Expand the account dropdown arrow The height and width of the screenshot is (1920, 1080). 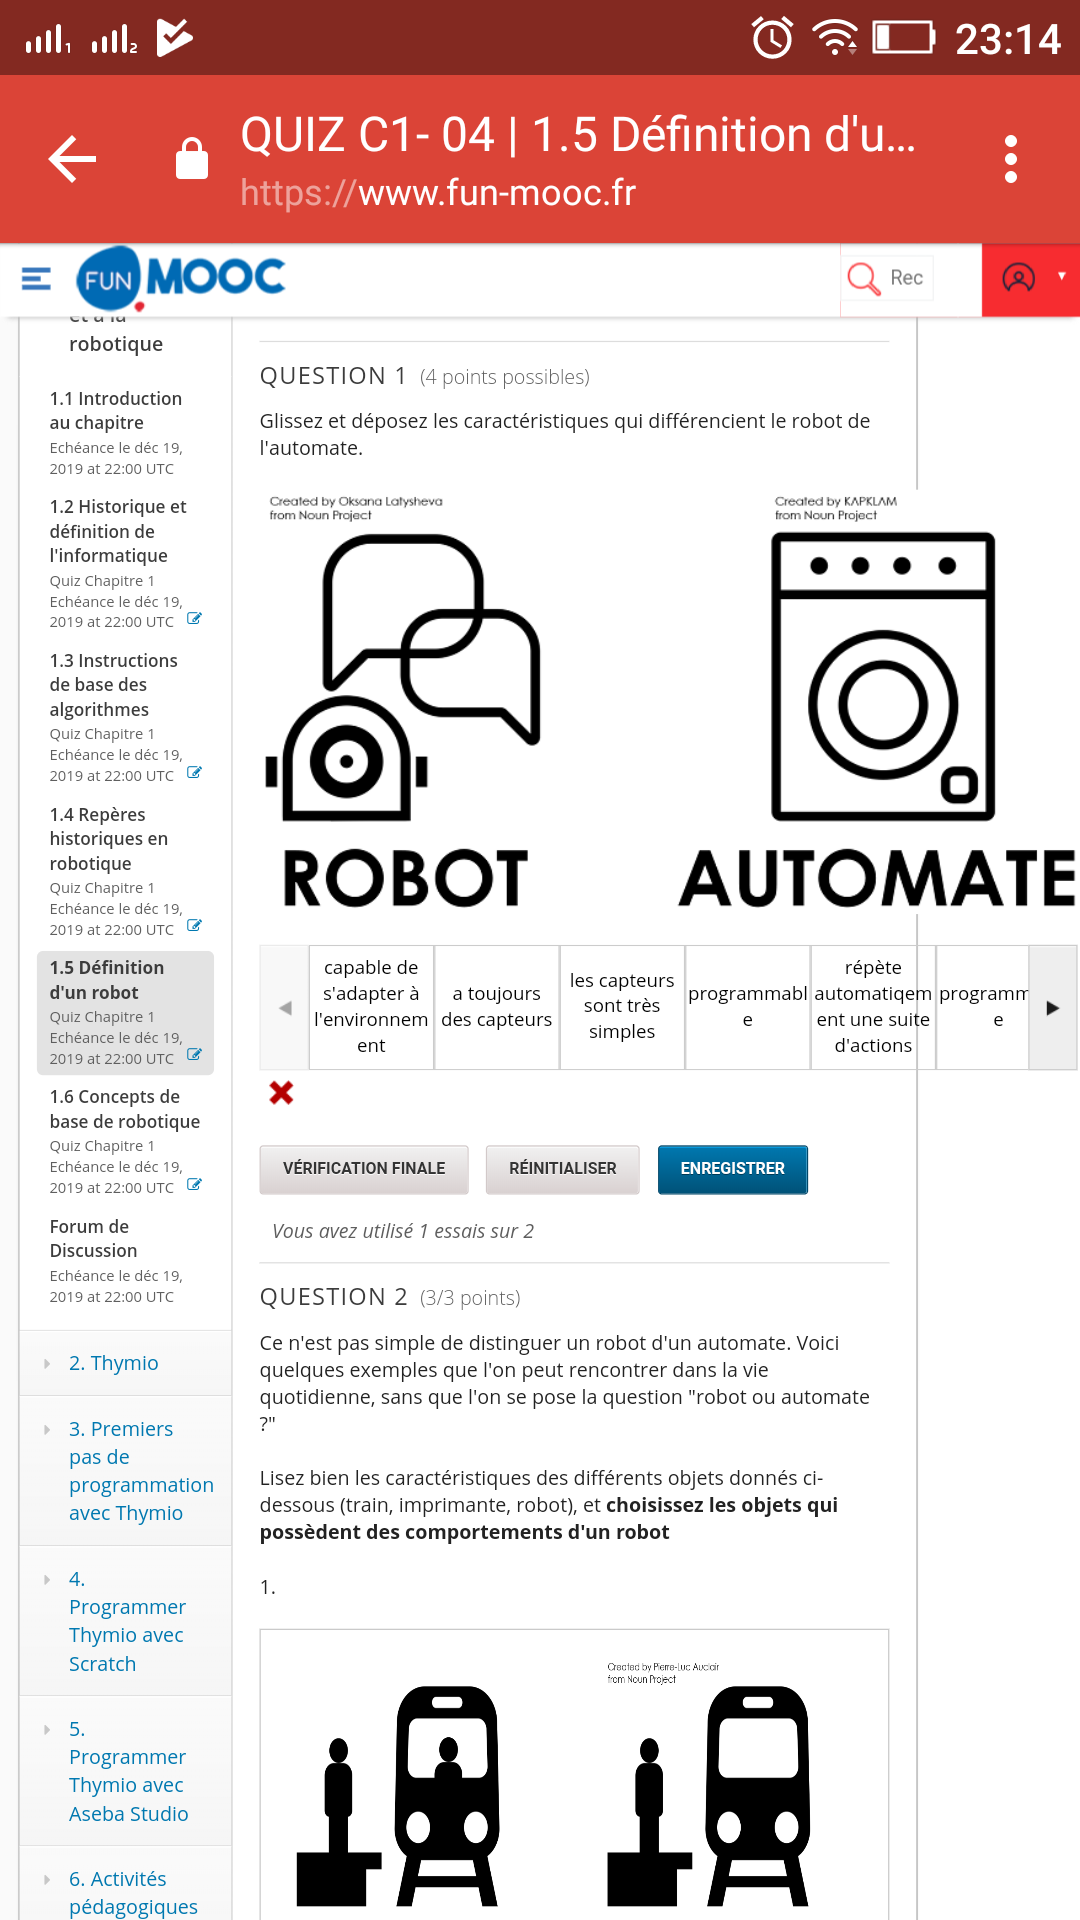click(x=1062, y=276)
